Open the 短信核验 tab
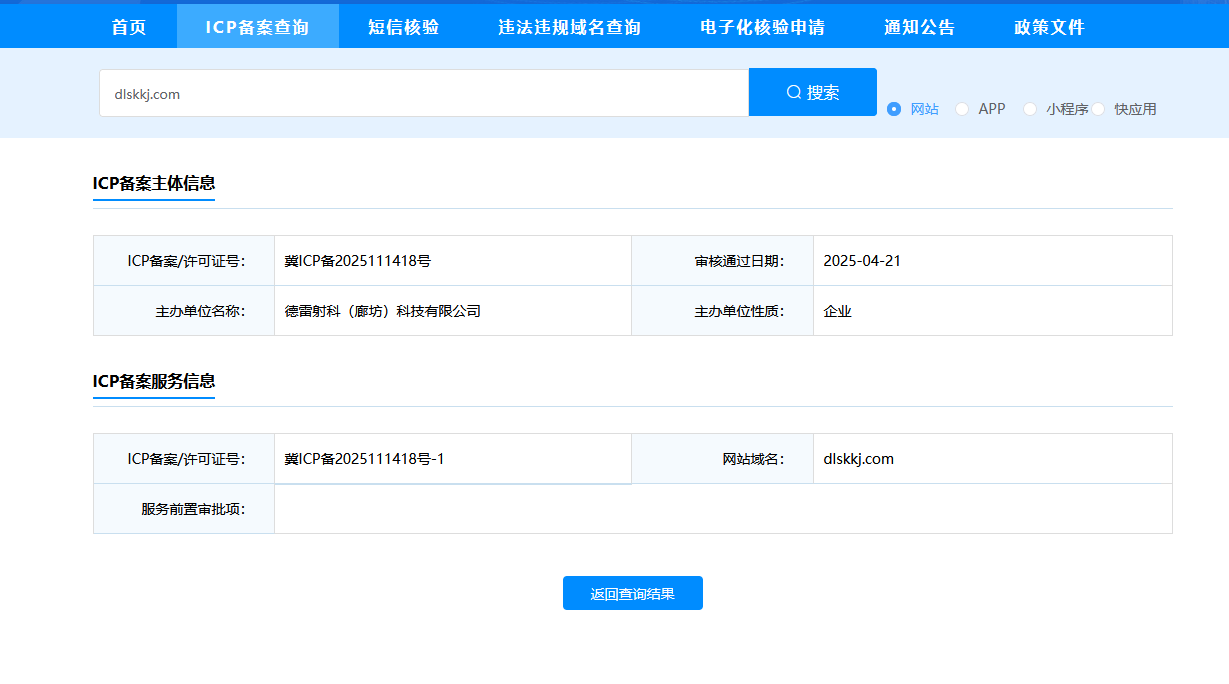The image size is (1229, 684). 403,27
